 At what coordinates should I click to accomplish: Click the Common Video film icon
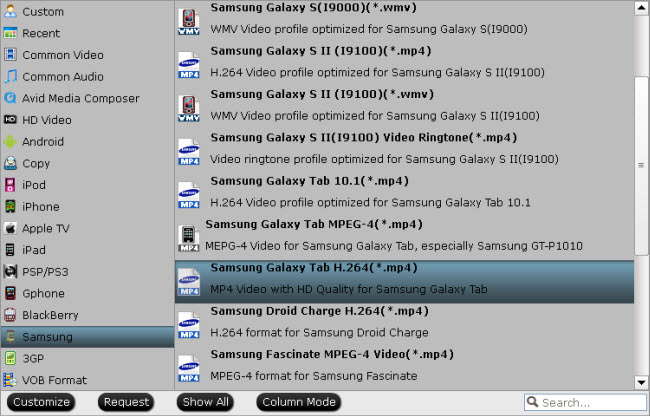coord(10,54)
